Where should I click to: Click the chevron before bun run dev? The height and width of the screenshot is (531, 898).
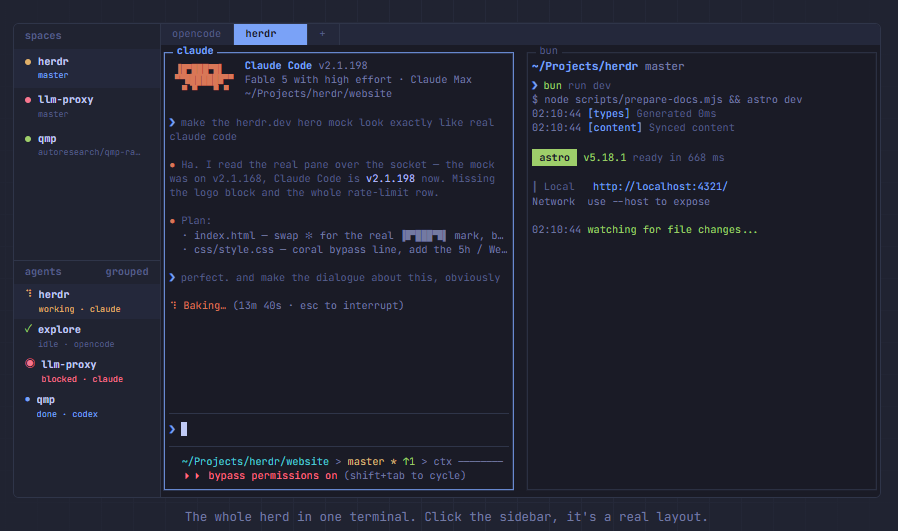point(535,85)
